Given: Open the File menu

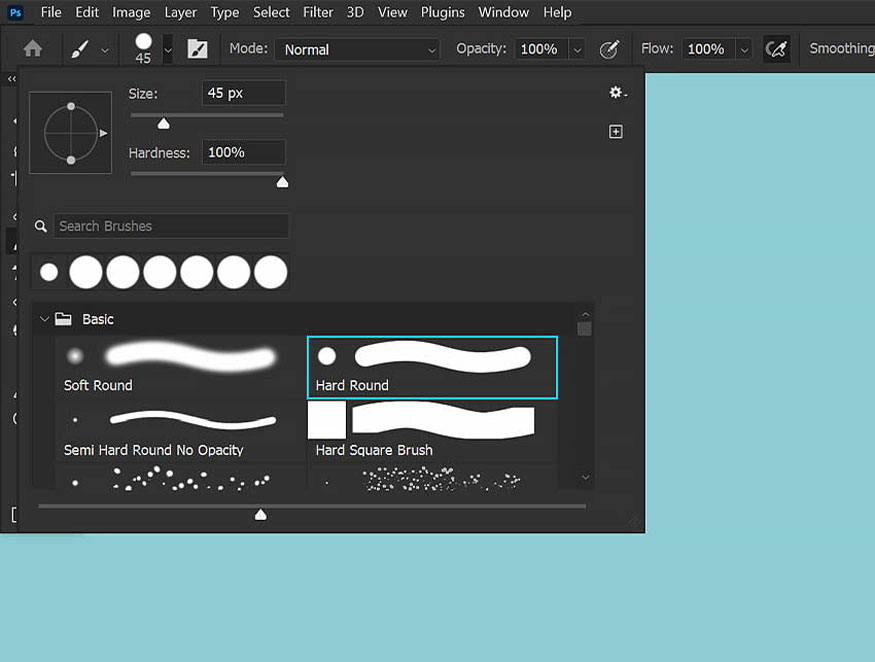Looking at the screenshot, I should pyautogui.click(x=51, y=12).
